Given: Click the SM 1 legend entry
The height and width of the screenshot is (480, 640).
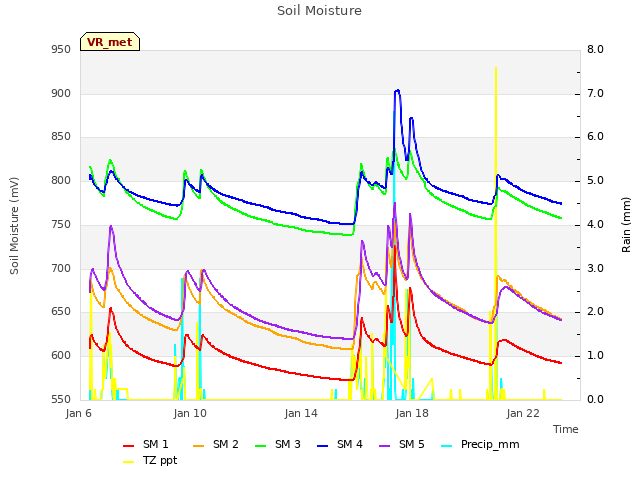Looking at the screenshot, I should (x=146, y=444).
